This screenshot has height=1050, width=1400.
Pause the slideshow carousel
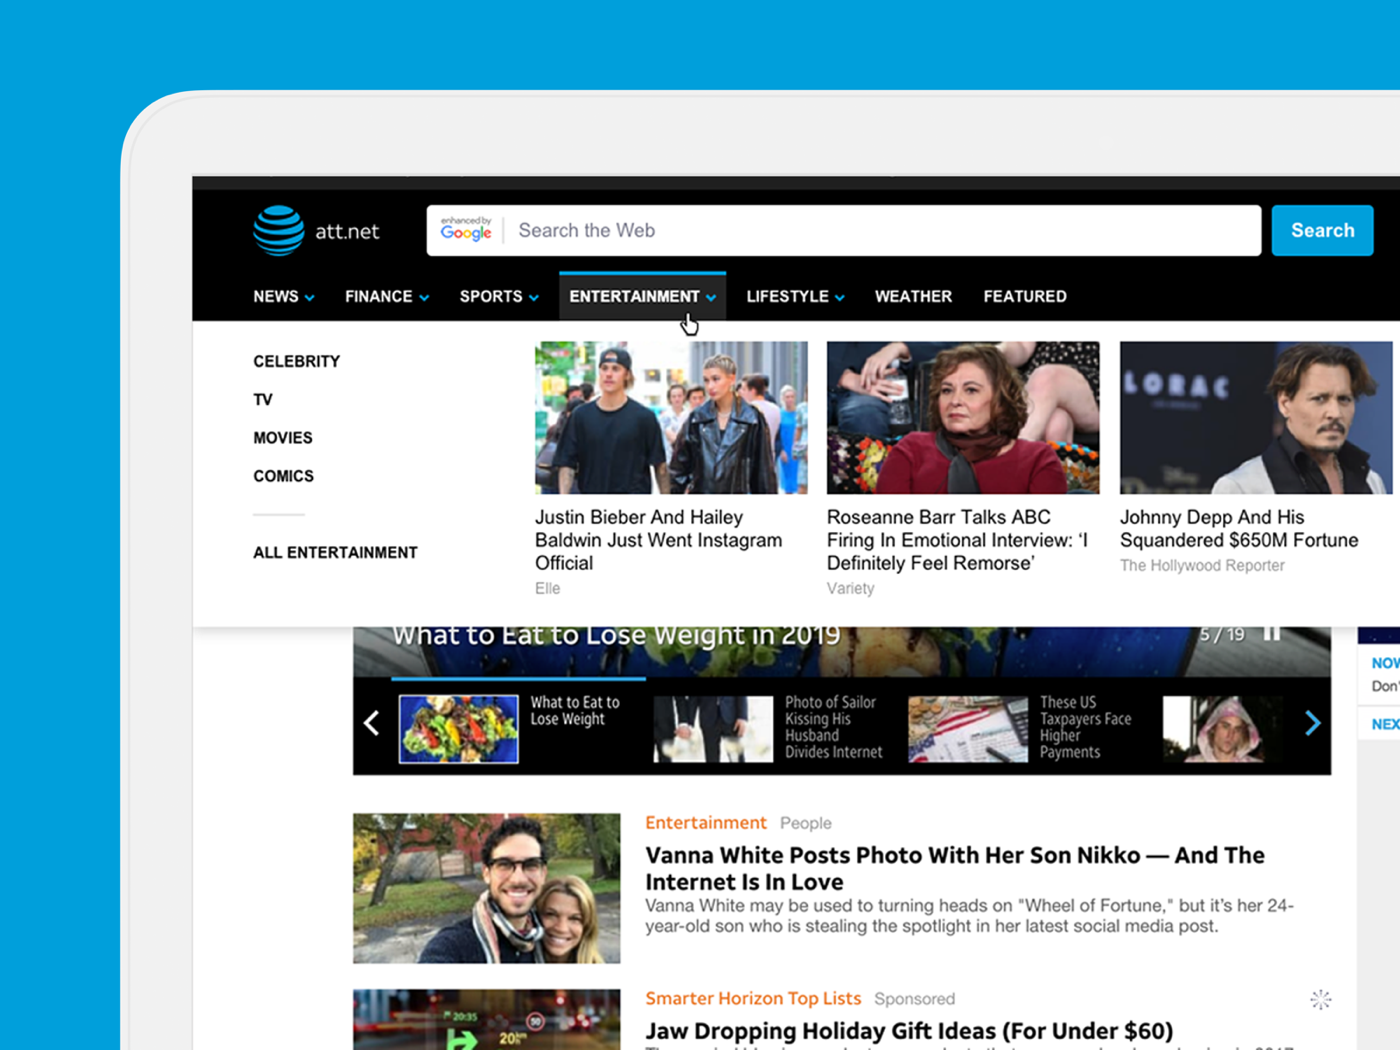1272,634
